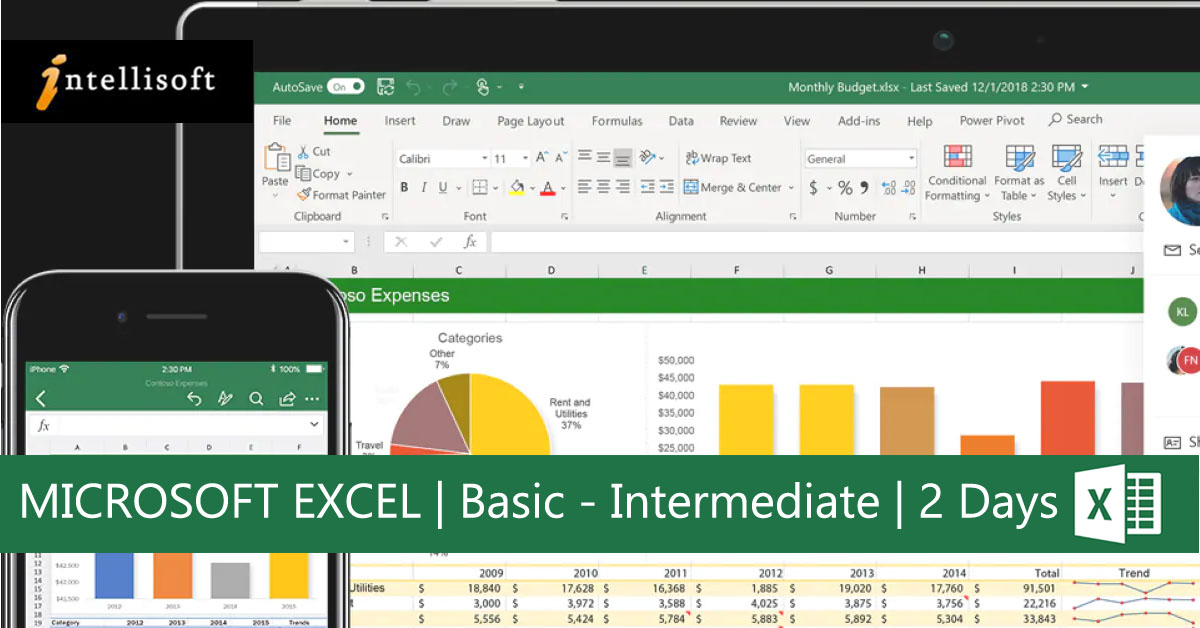Toggle Bold formatting in Font group
Screen dimensions: 1200x628
(x=404, y=188)
